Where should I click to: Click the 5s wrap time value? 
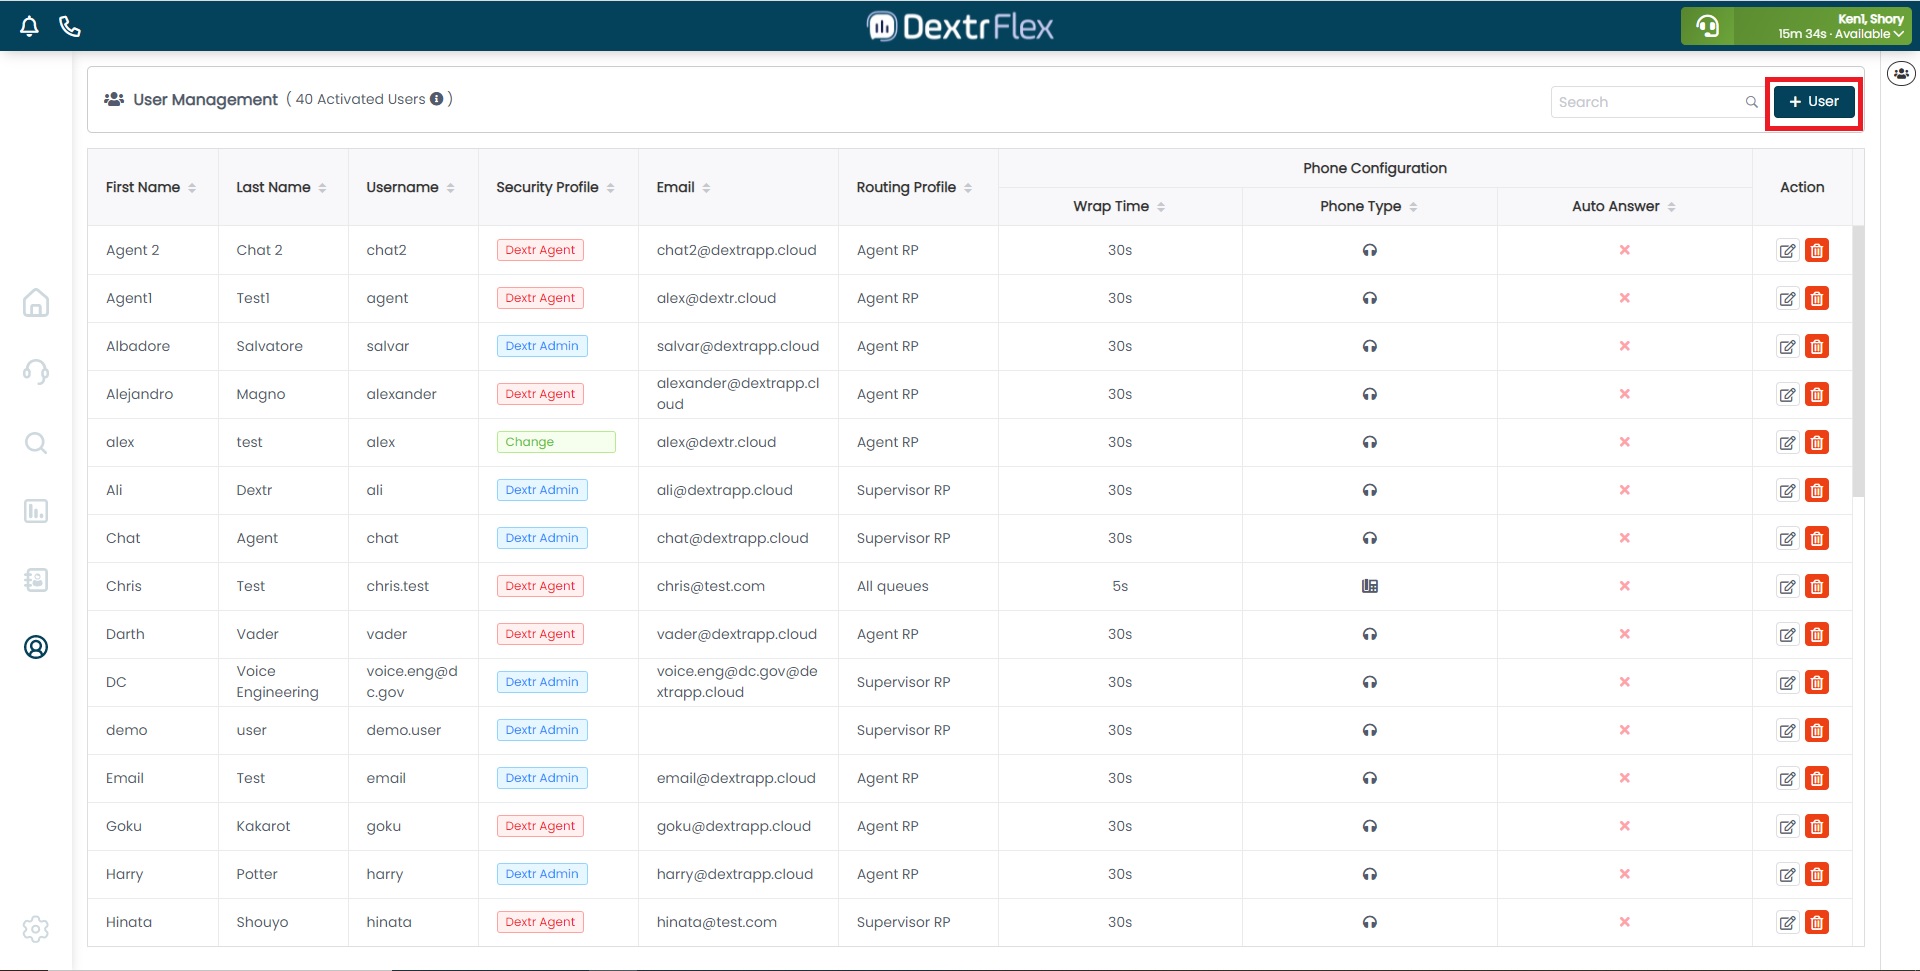tap(1120, 586)
